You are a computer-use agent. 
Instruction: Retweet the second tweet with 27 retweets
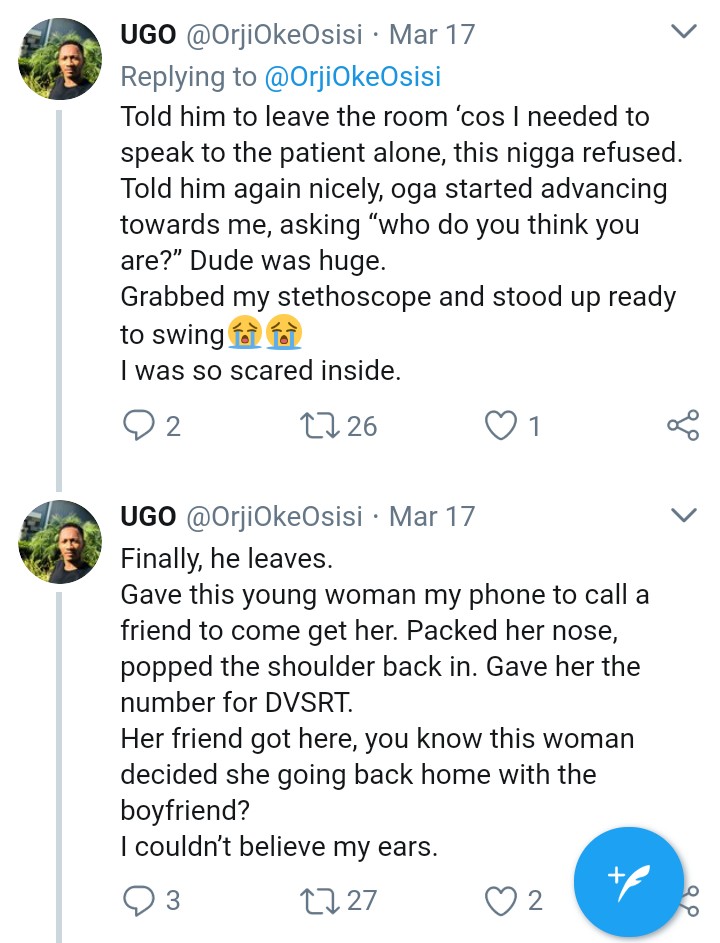pyautogui.click(x=318, y=900)
